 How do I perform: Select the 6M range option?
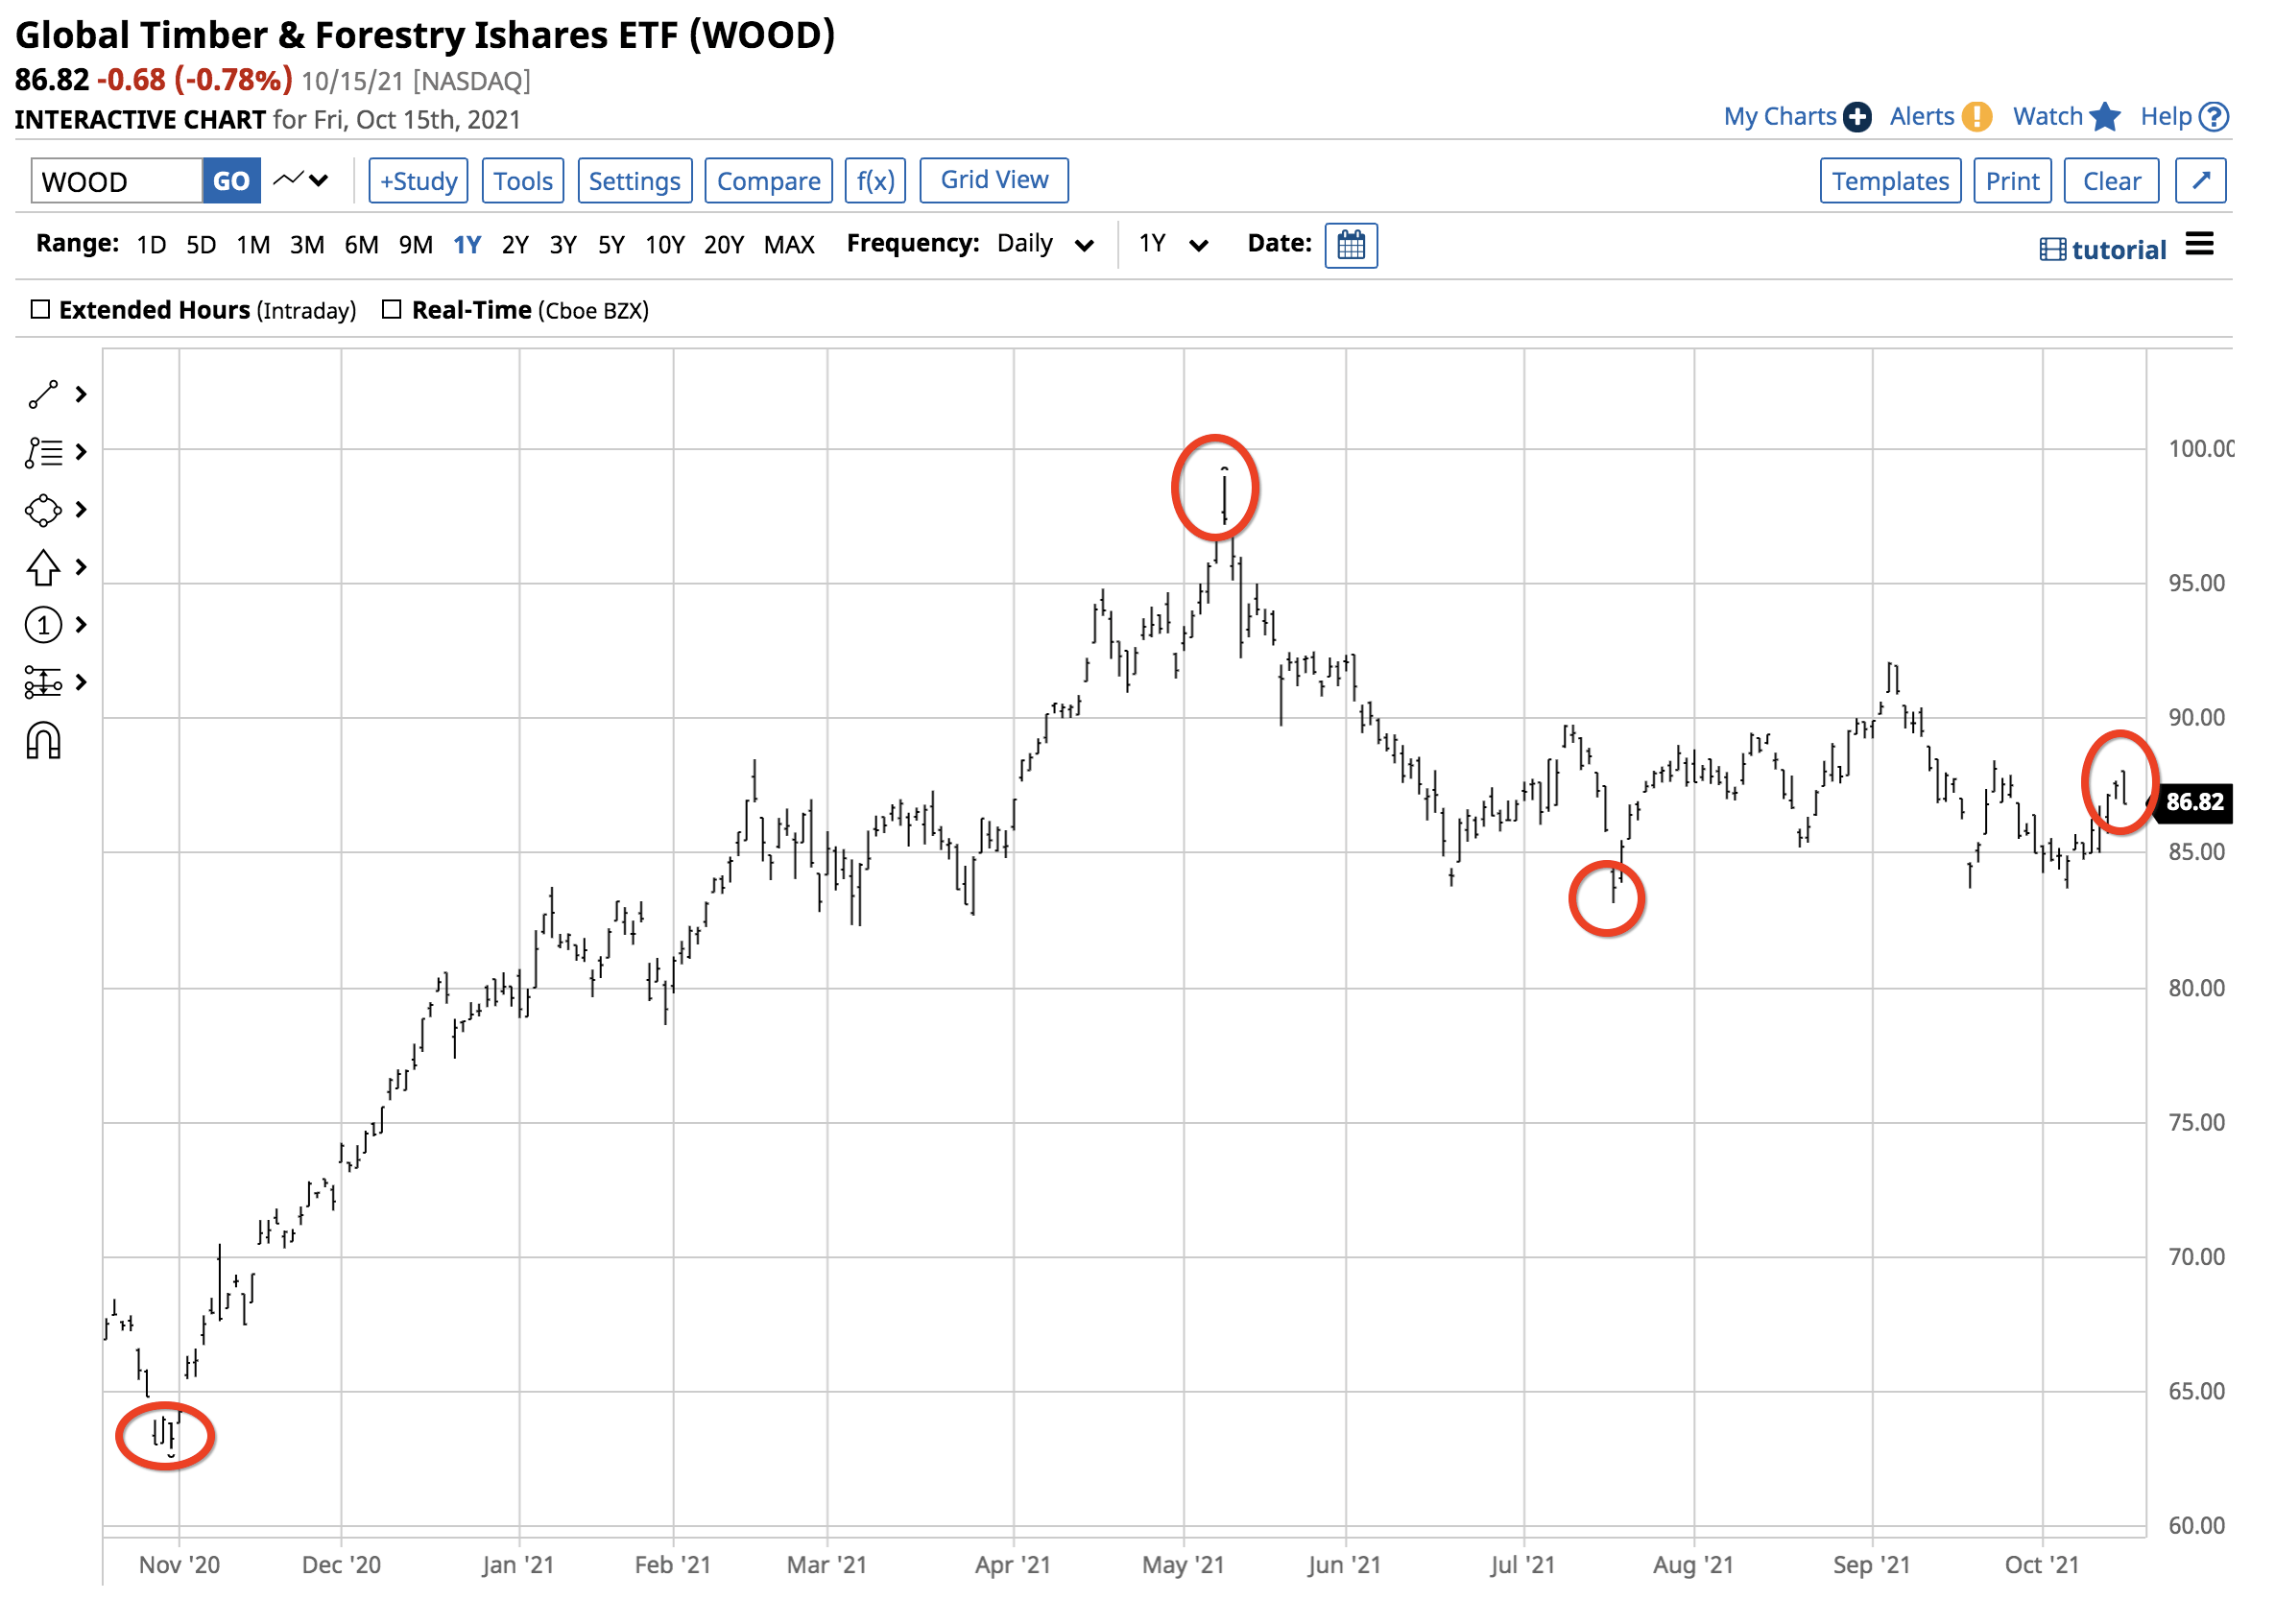click(x=361, y=245)
